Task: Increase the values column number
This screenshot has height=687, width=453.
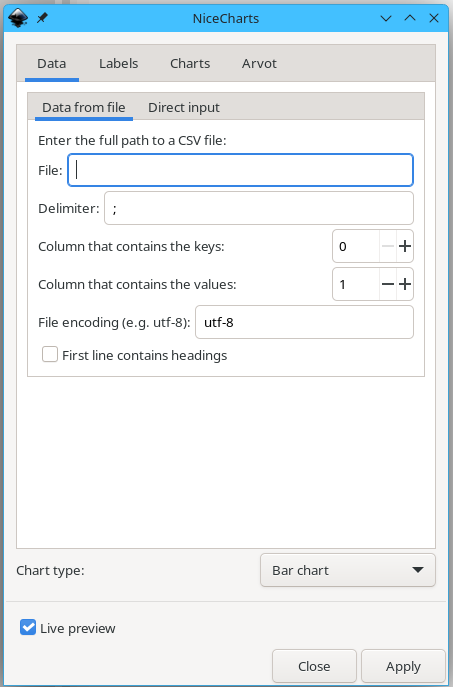Action: tap(405, 284)
